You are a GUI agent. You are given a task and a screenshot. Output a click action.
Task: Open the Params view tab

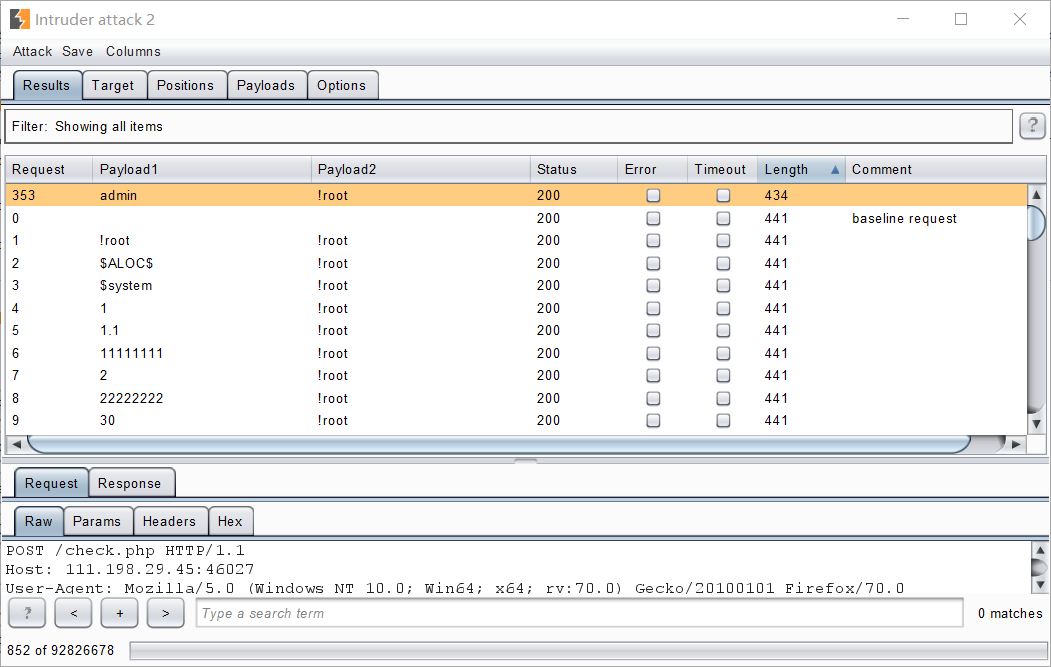pyautogui.click(x=97, y=521)
